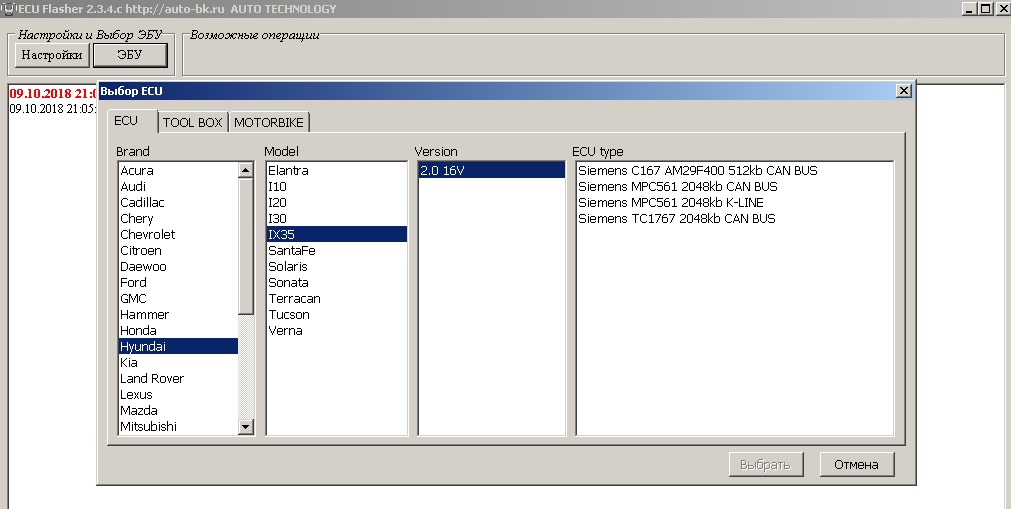Pick Siemens TC1767 2048kb CAN BUS
The height and width of the screenshot is (509, 1011).
click(x=735, y=219)
